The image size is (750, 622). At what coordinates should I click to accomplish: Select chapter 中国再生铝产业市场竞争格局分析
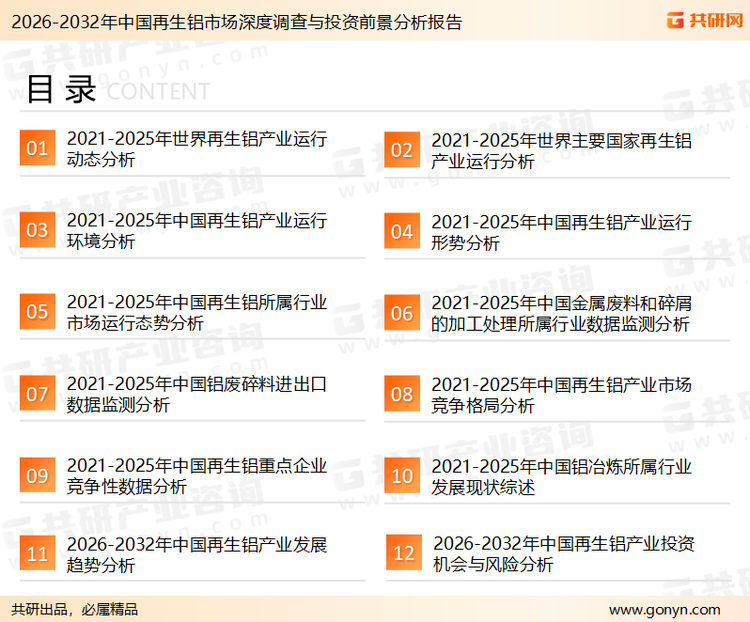[561, 395]
